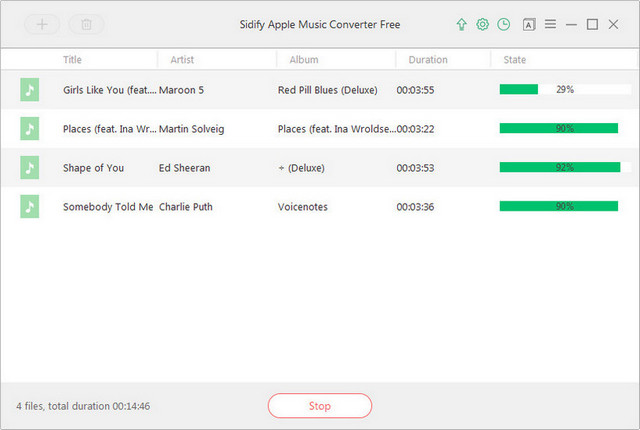This screenshot has width=640, height=430.
Task: Click the Duration column header
Action: (x=428, y=60)
